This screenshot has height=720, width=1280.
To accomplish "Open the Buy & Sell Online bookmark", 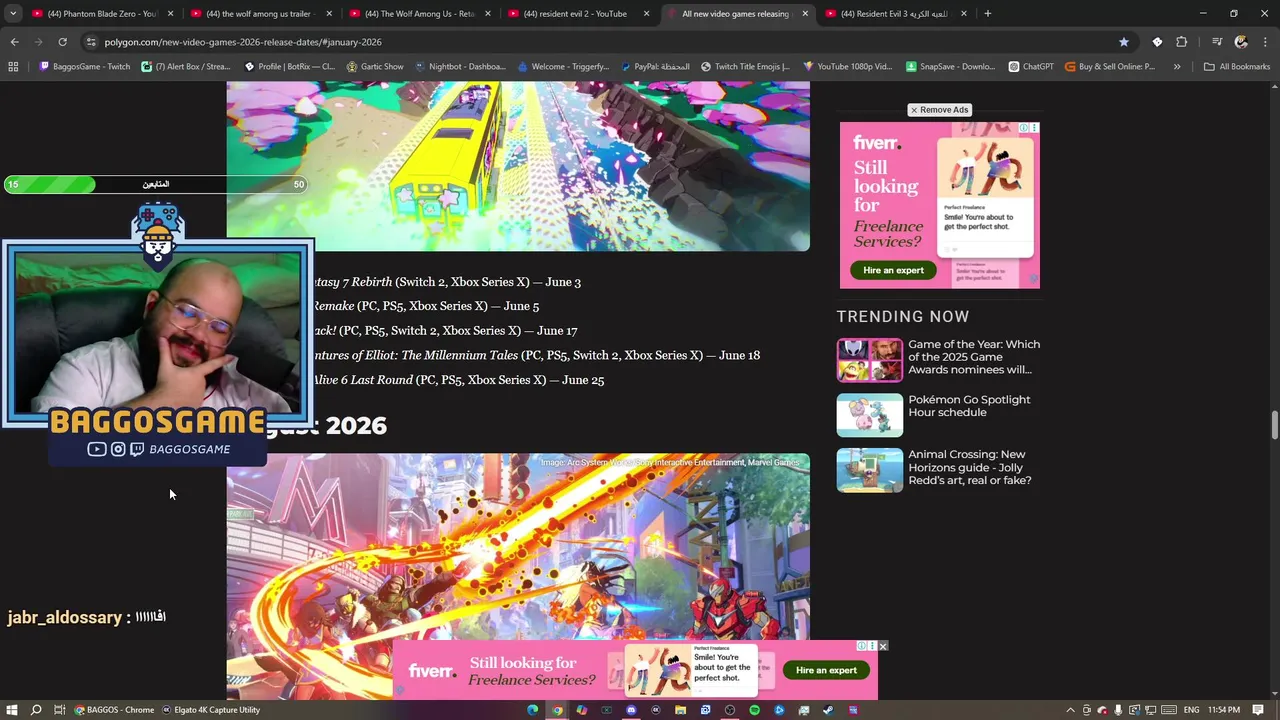I will point(1110,67).
